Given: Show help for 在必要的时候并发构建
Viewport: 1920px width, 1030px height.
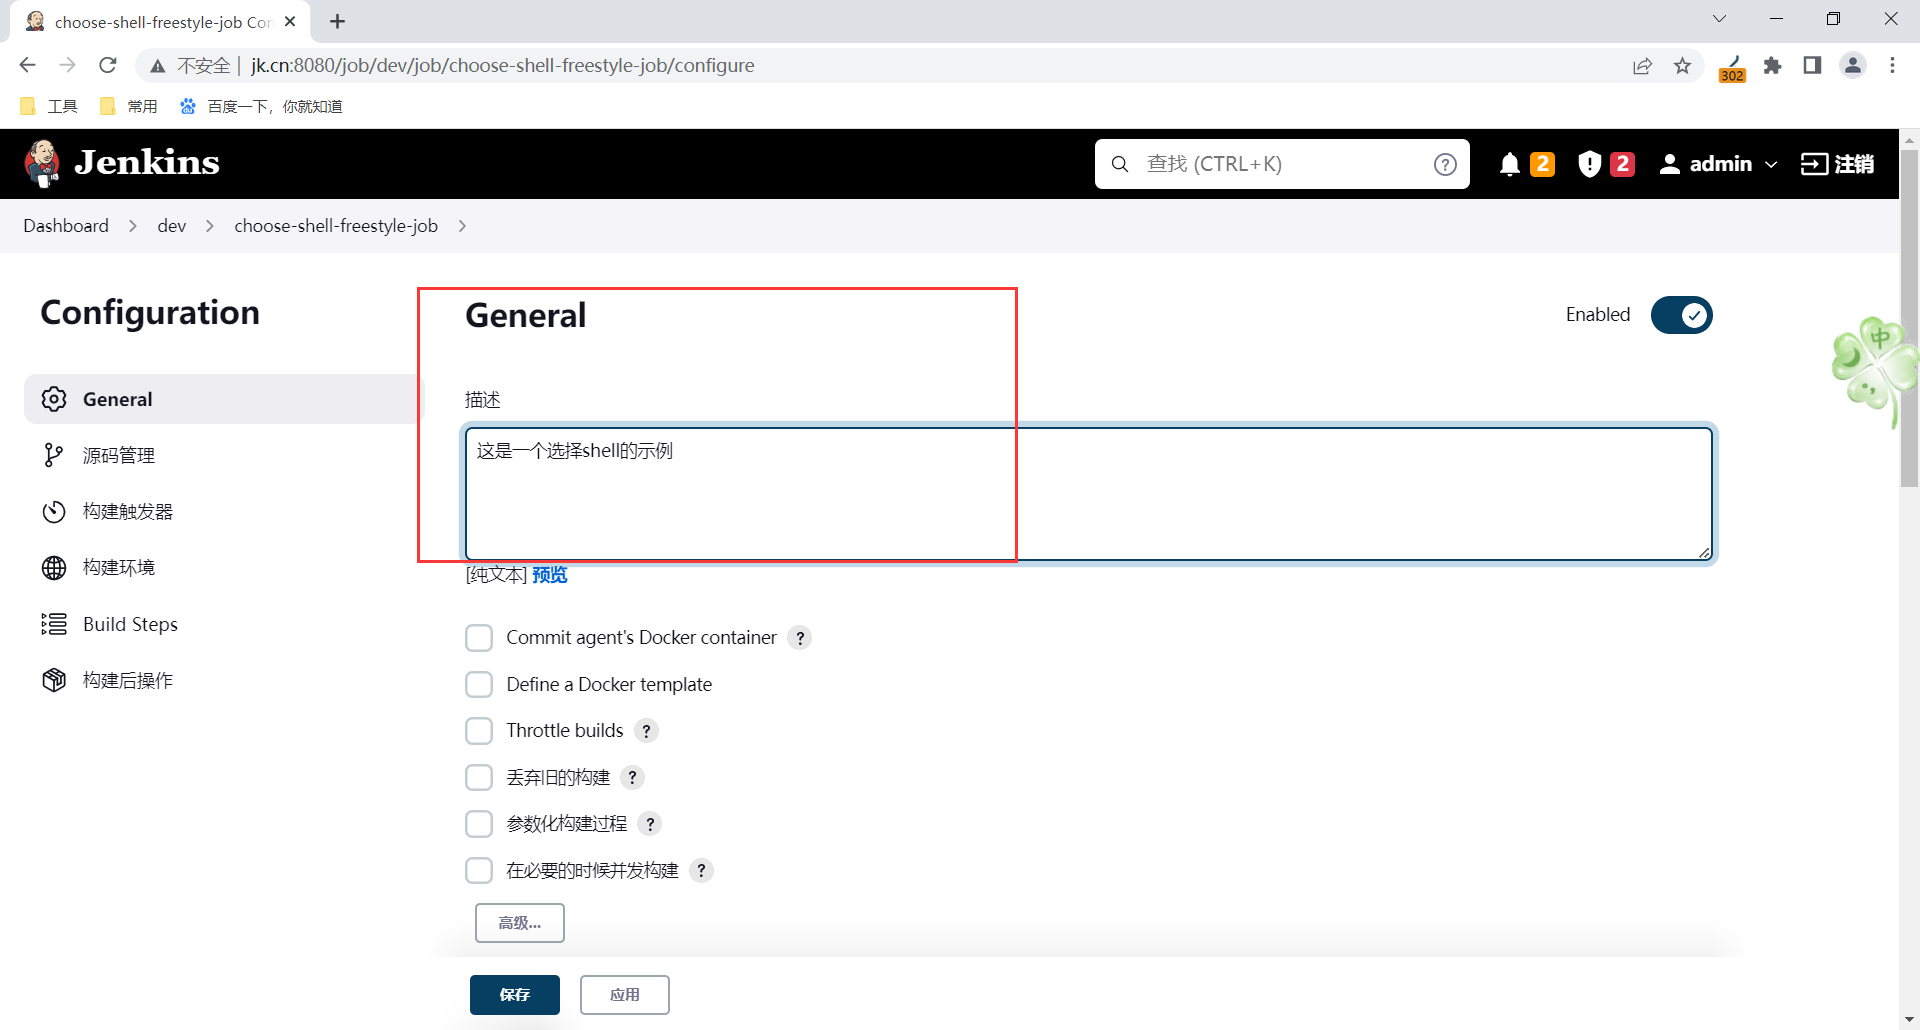Looking at the screenshot, I should (x=702, y=871).
